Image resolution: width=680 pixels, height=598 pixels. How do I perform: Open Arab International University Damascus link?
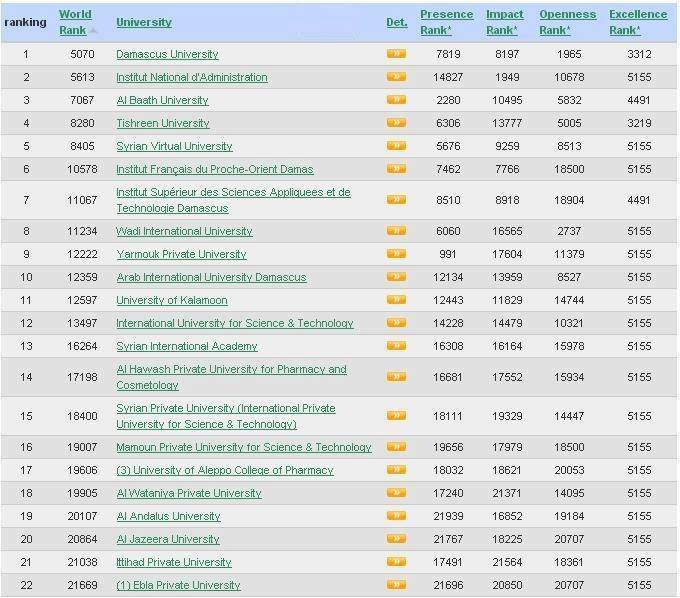point(211,277)
